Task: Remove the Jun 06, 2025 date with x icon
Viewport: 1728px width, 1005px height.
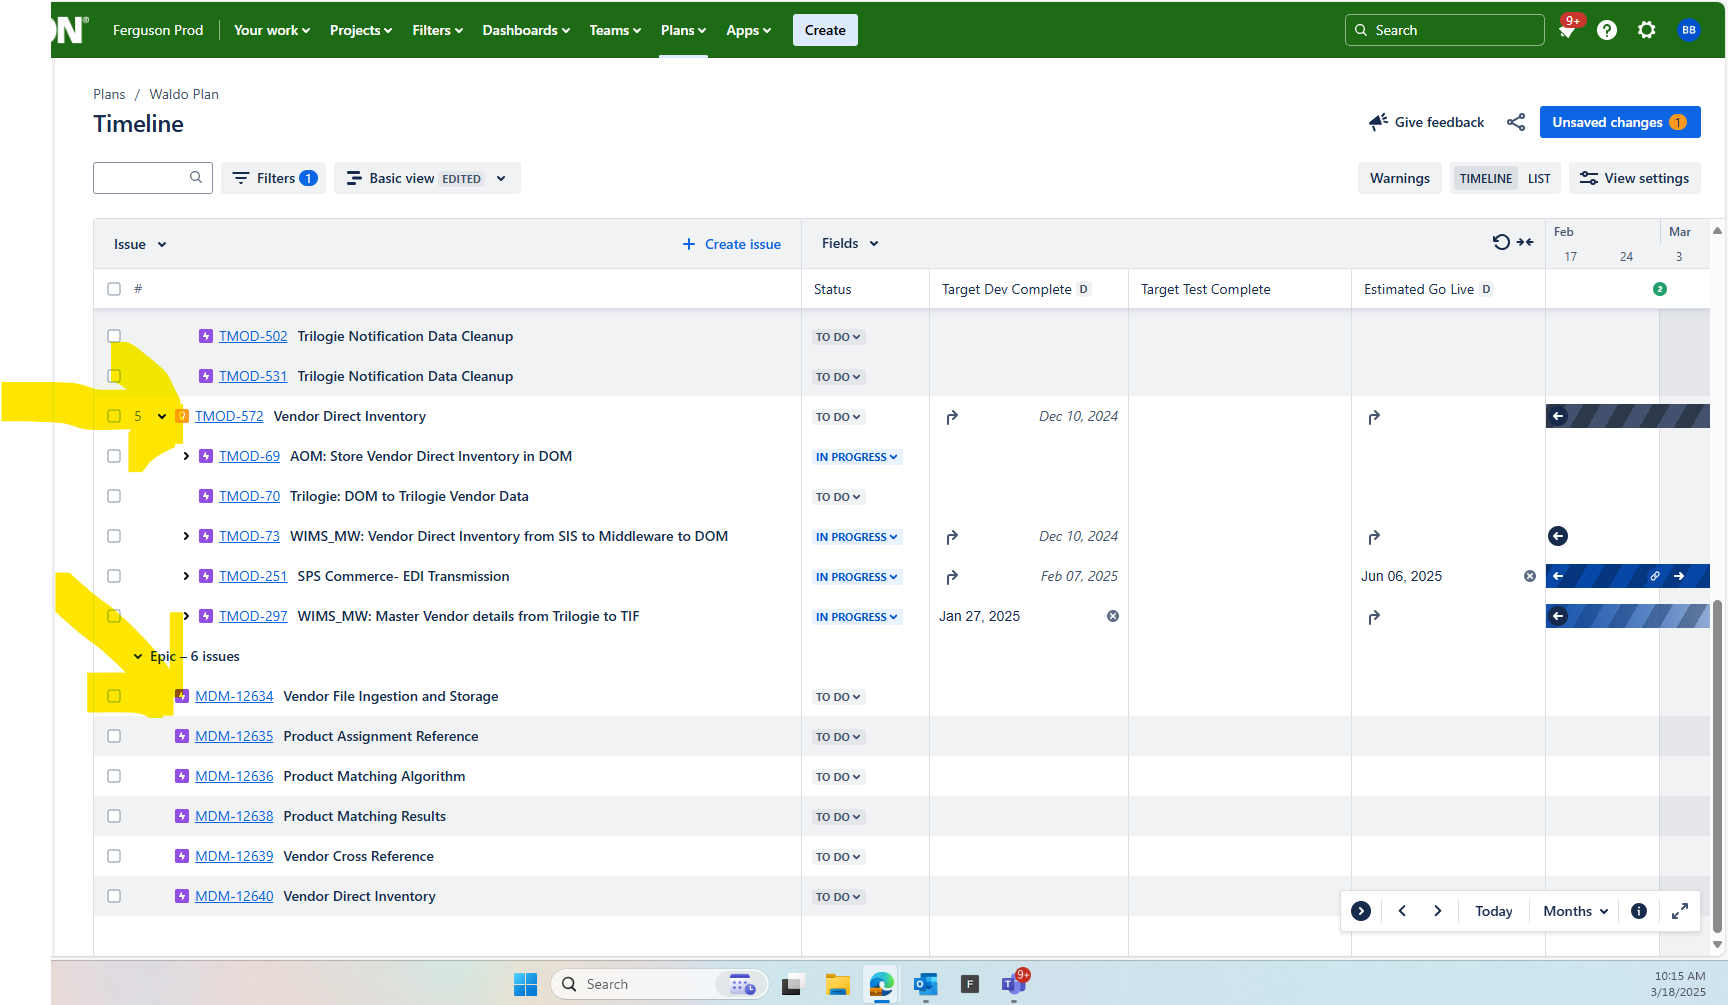Action: pos(1529,576)
